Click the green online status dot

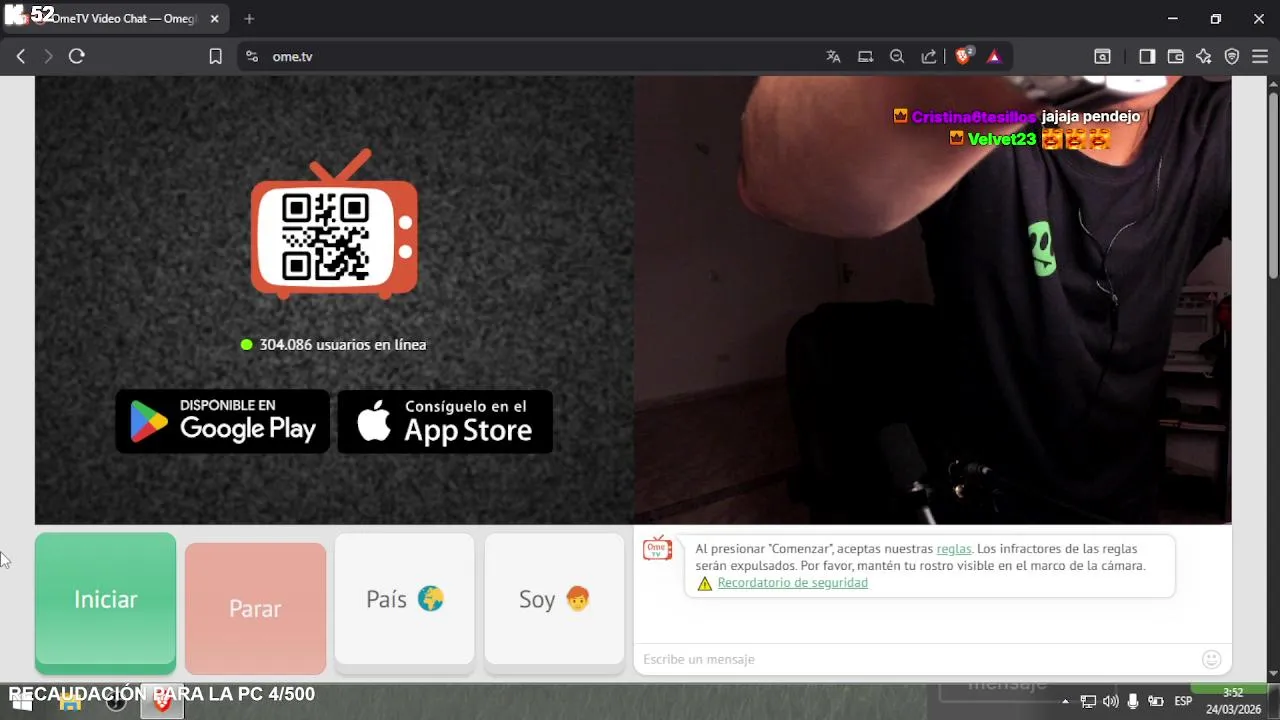click(247, 345)
